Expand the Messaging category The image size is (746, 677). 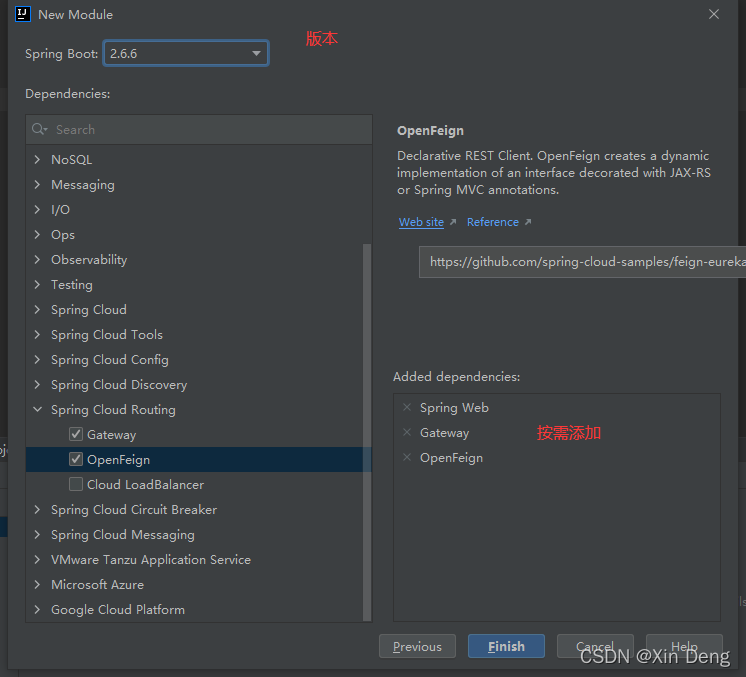[x=38, y=185]
